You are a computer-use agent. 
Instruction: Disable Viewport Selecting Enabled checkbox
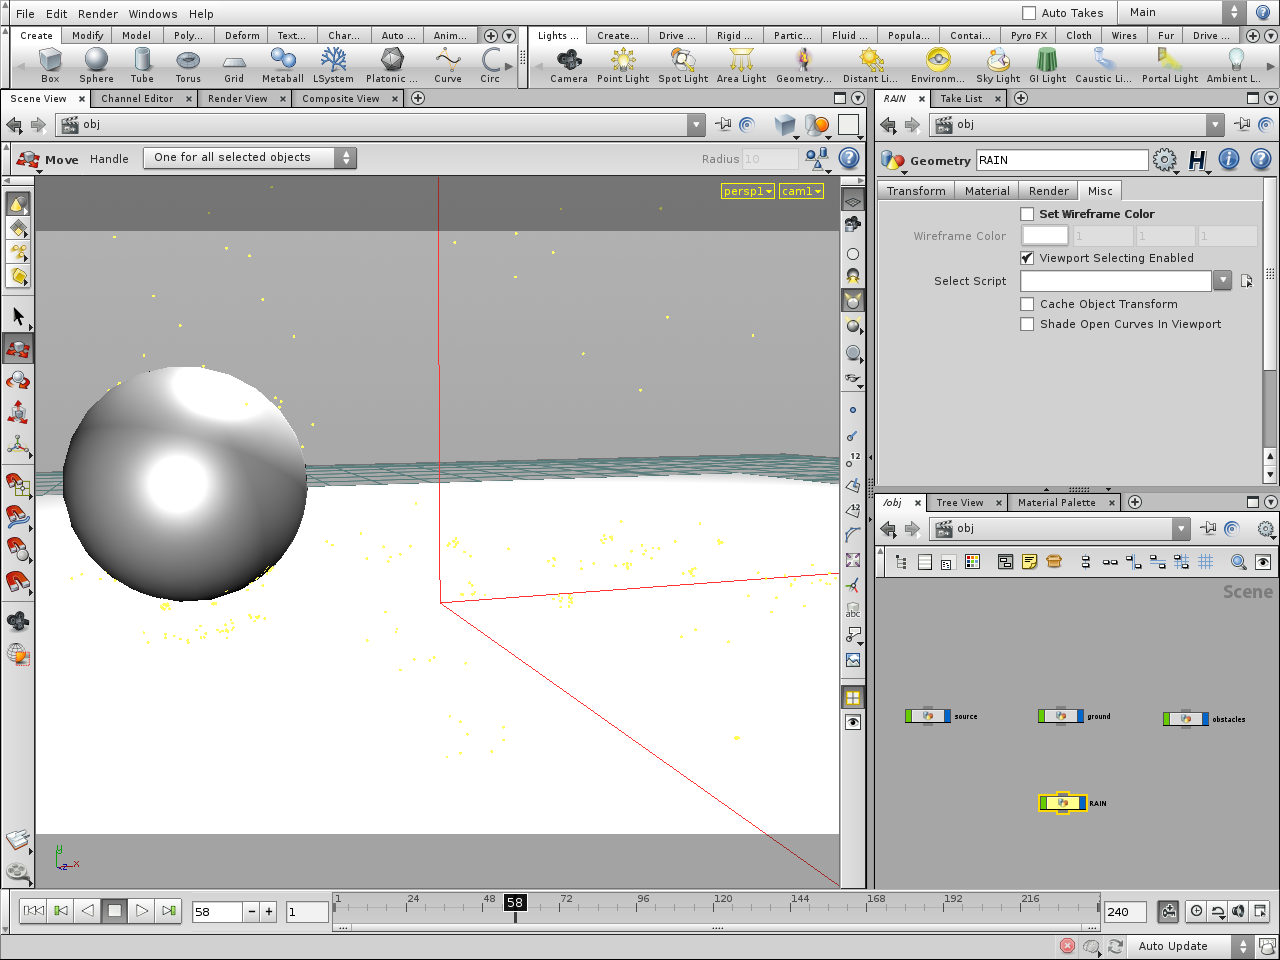1027,258
